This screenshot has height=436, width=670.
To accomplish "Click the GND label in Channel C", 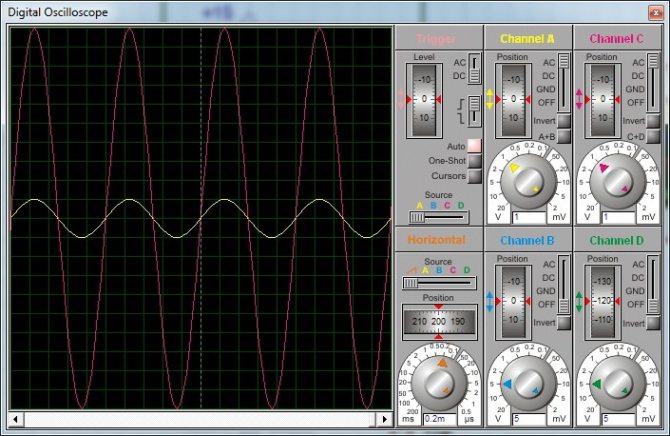I will tap(635, 89).
